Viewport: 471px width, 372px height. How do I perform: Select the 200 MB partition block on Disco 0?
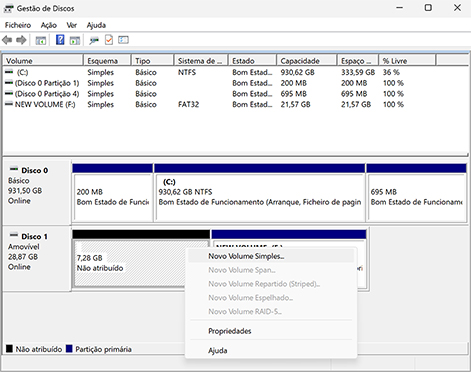113,192
